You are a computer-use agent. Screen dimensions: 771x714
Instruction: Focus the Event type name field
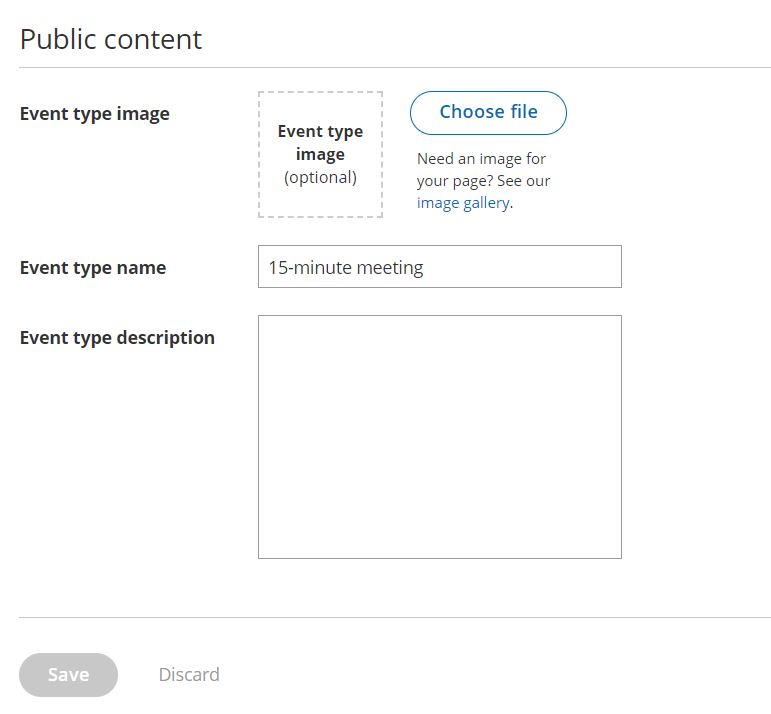point(439,267)
